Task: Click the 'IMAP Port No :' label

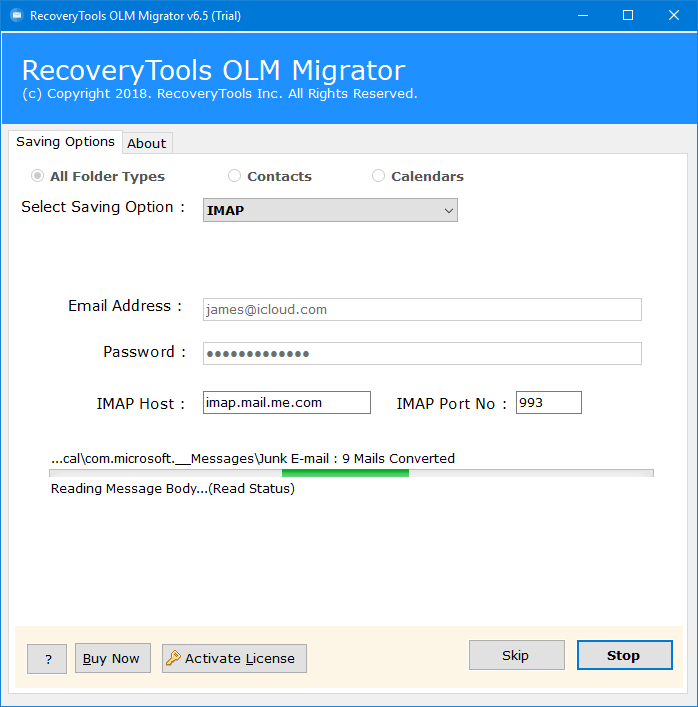Action: click(451, 404)
